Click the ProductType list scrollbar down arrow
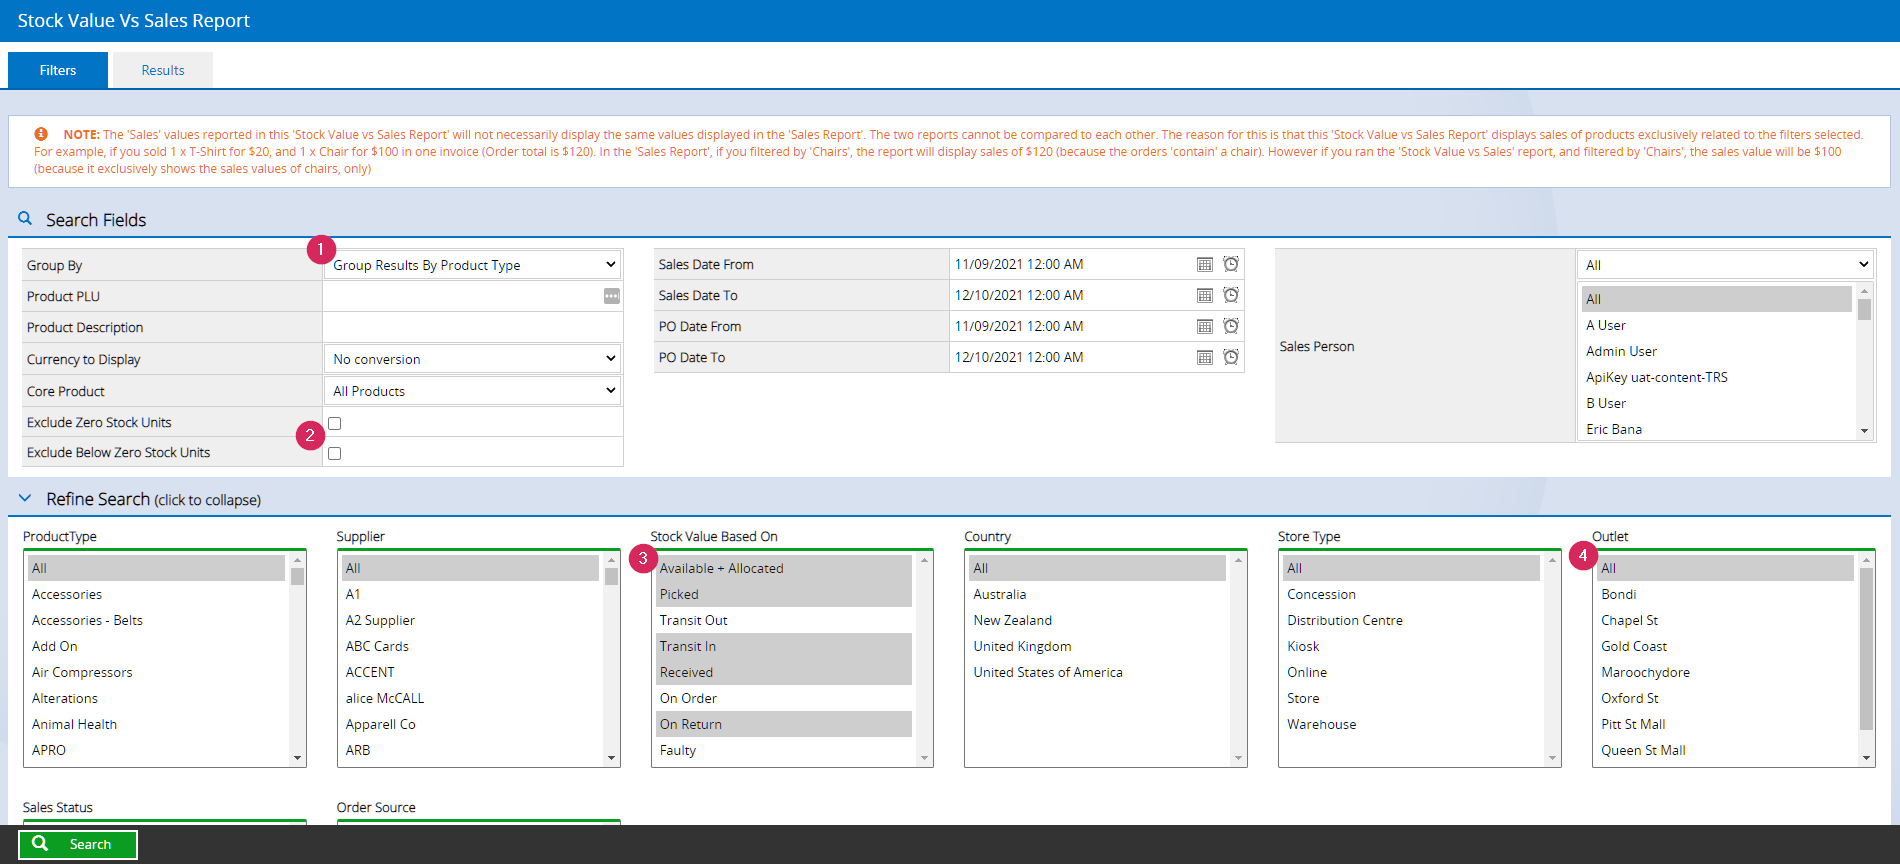 pyautogui.click(x=297, y=758)
